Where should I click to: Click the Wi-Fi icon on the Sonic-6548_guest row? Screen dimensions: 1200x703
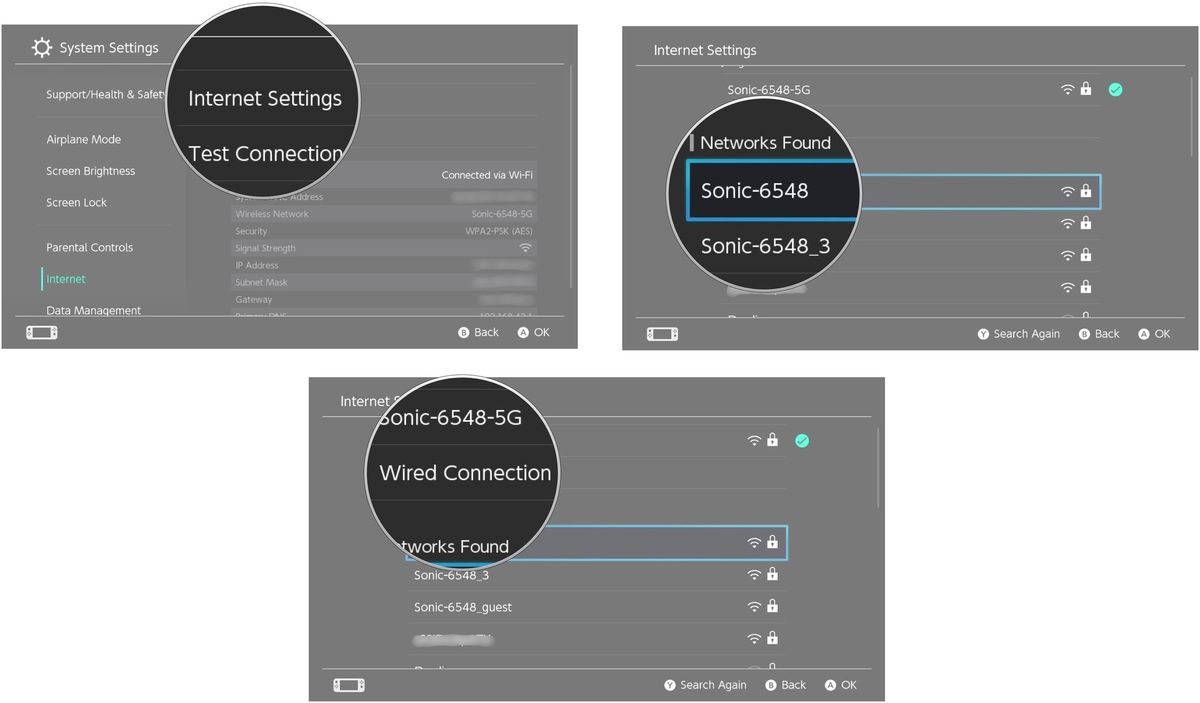tap(754, 606)
